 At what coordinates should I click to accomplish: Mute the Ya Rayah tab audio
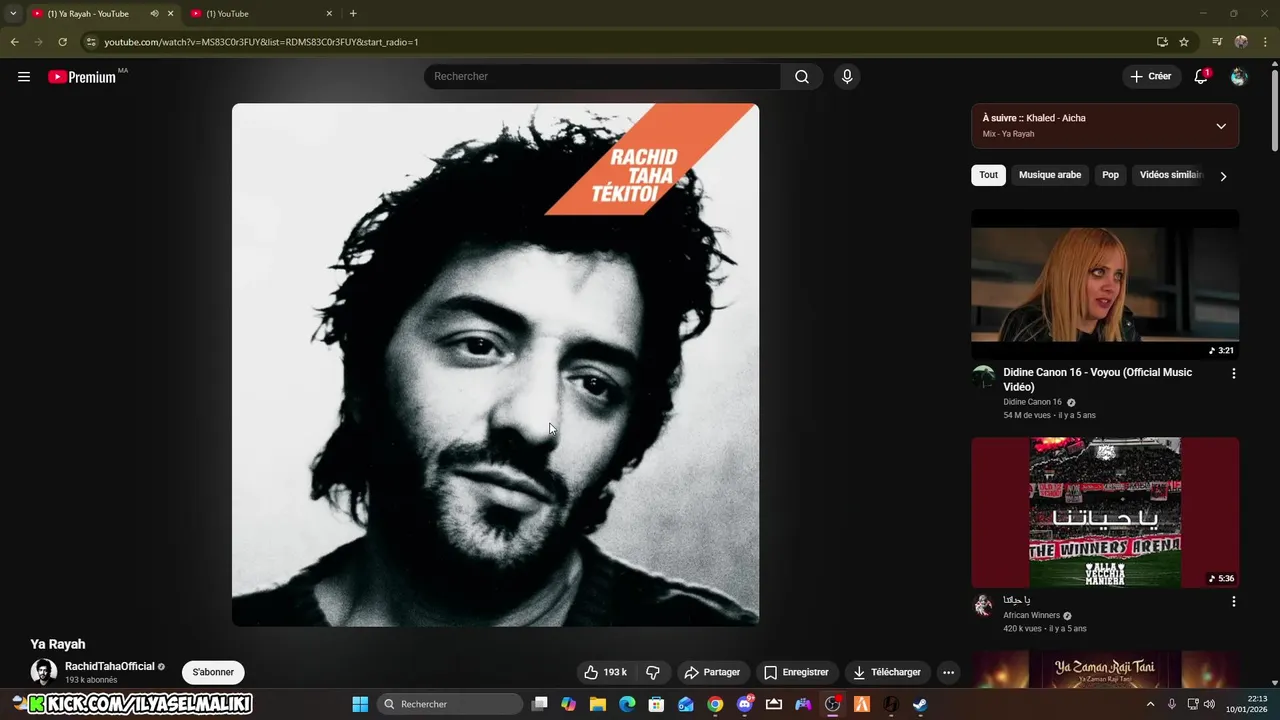(154, 14)
